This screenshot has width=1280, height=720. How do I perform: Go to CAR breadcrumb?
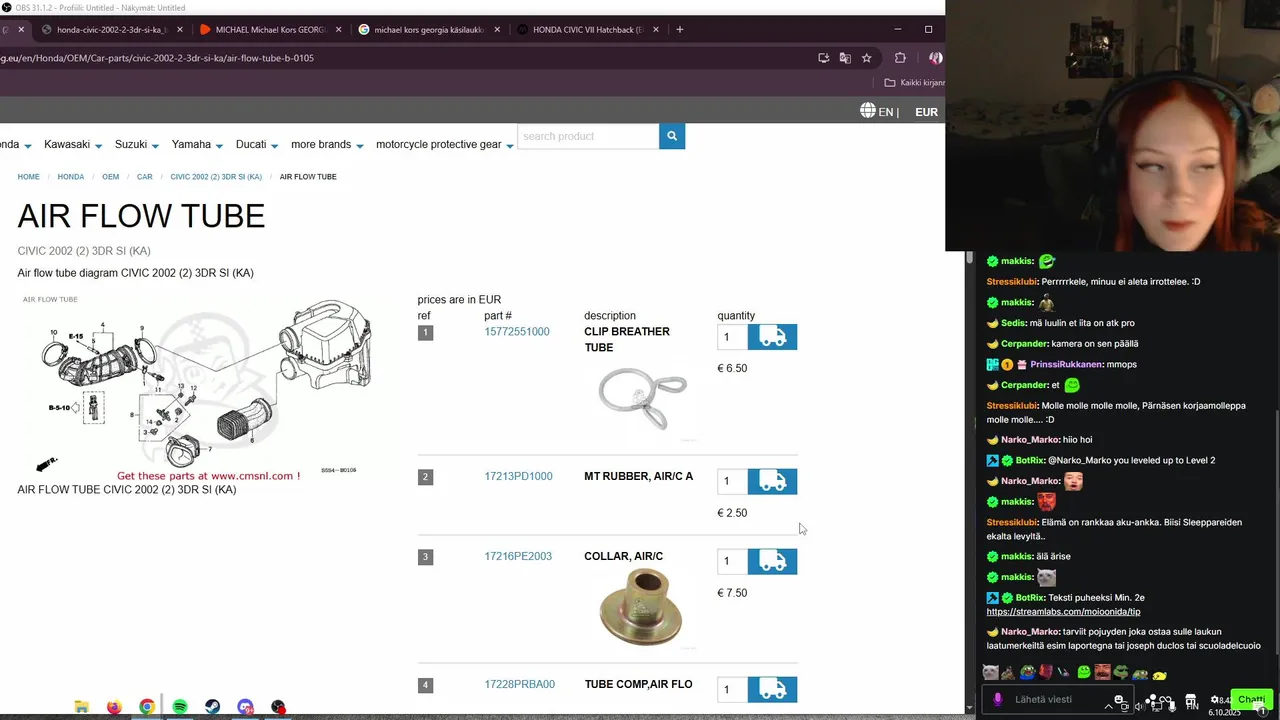145,177
